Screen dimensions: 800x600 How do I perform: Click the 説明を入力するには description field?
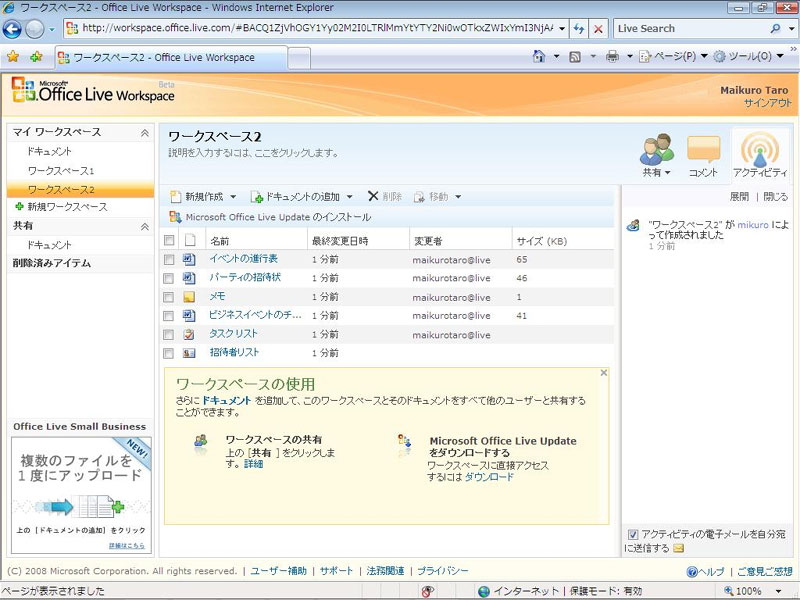(254, 153)
